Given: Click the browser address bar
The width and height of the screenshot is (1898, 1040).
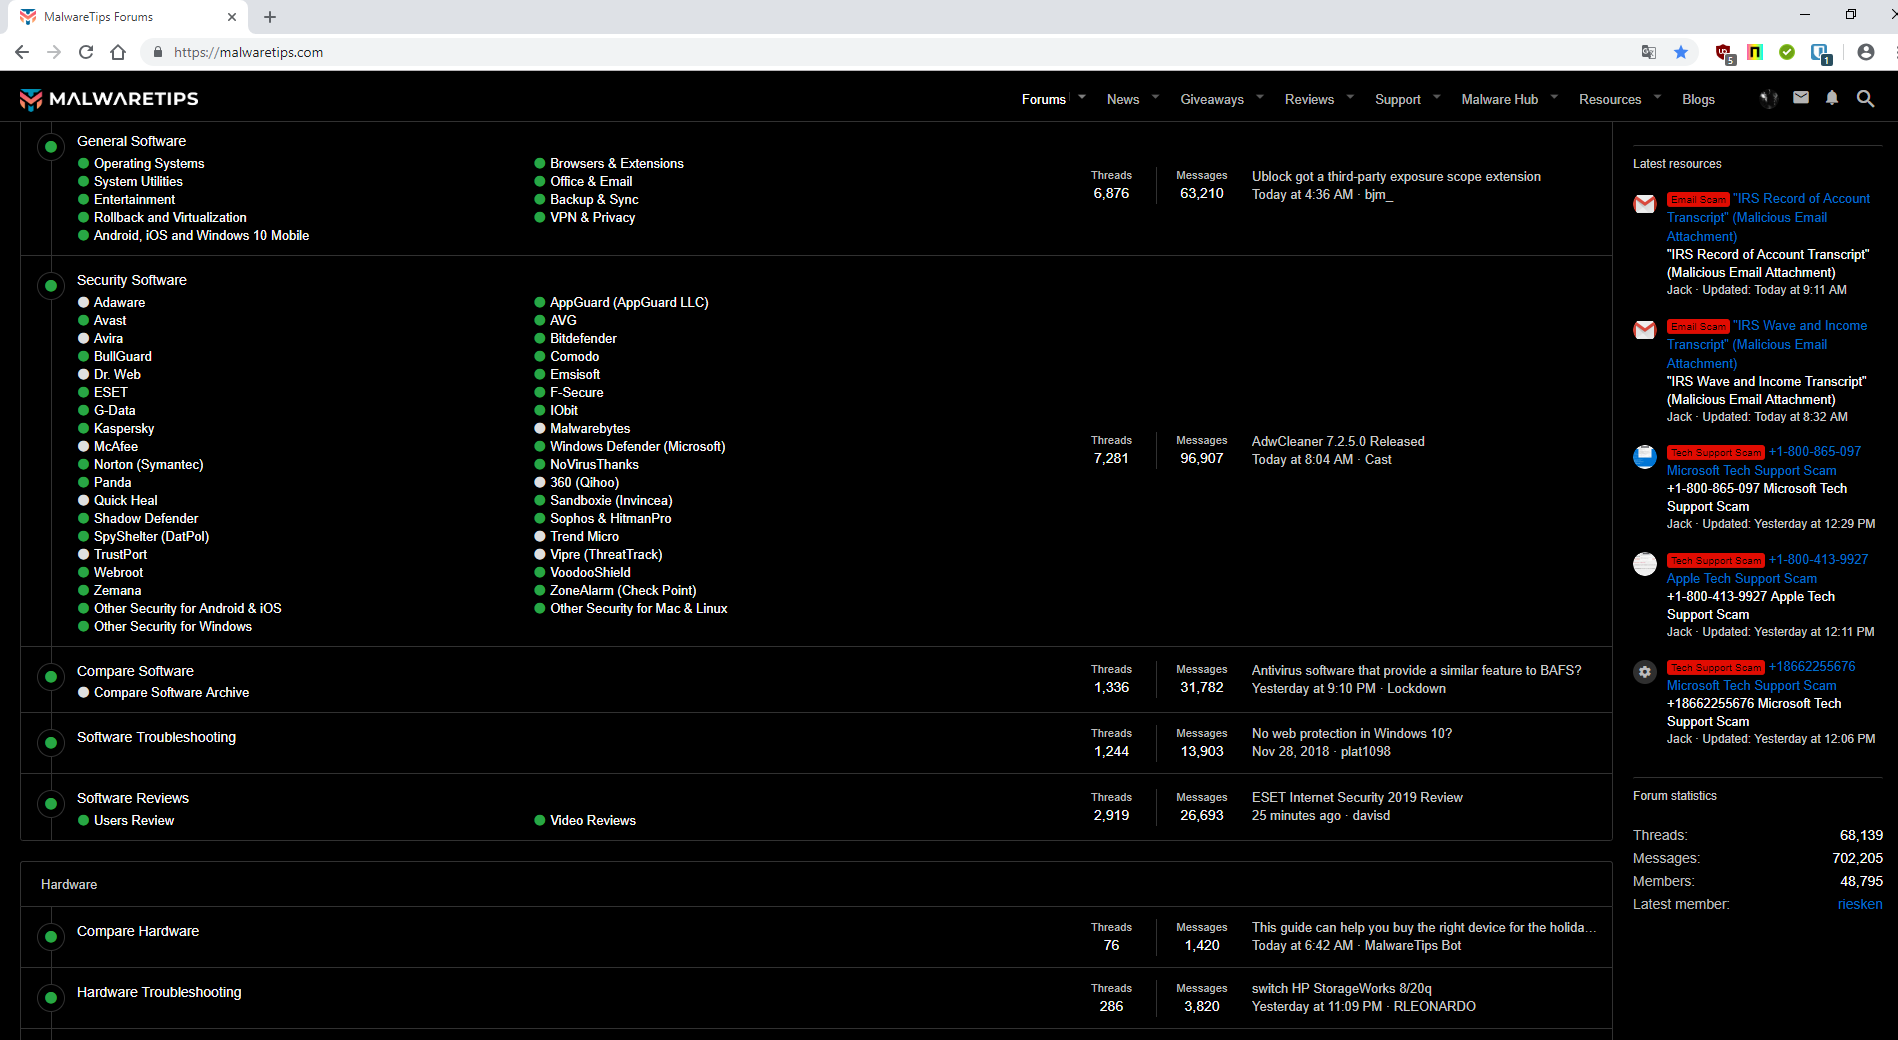Looking at the screenshot, I should pyautogui.click(x=800, y=52).
